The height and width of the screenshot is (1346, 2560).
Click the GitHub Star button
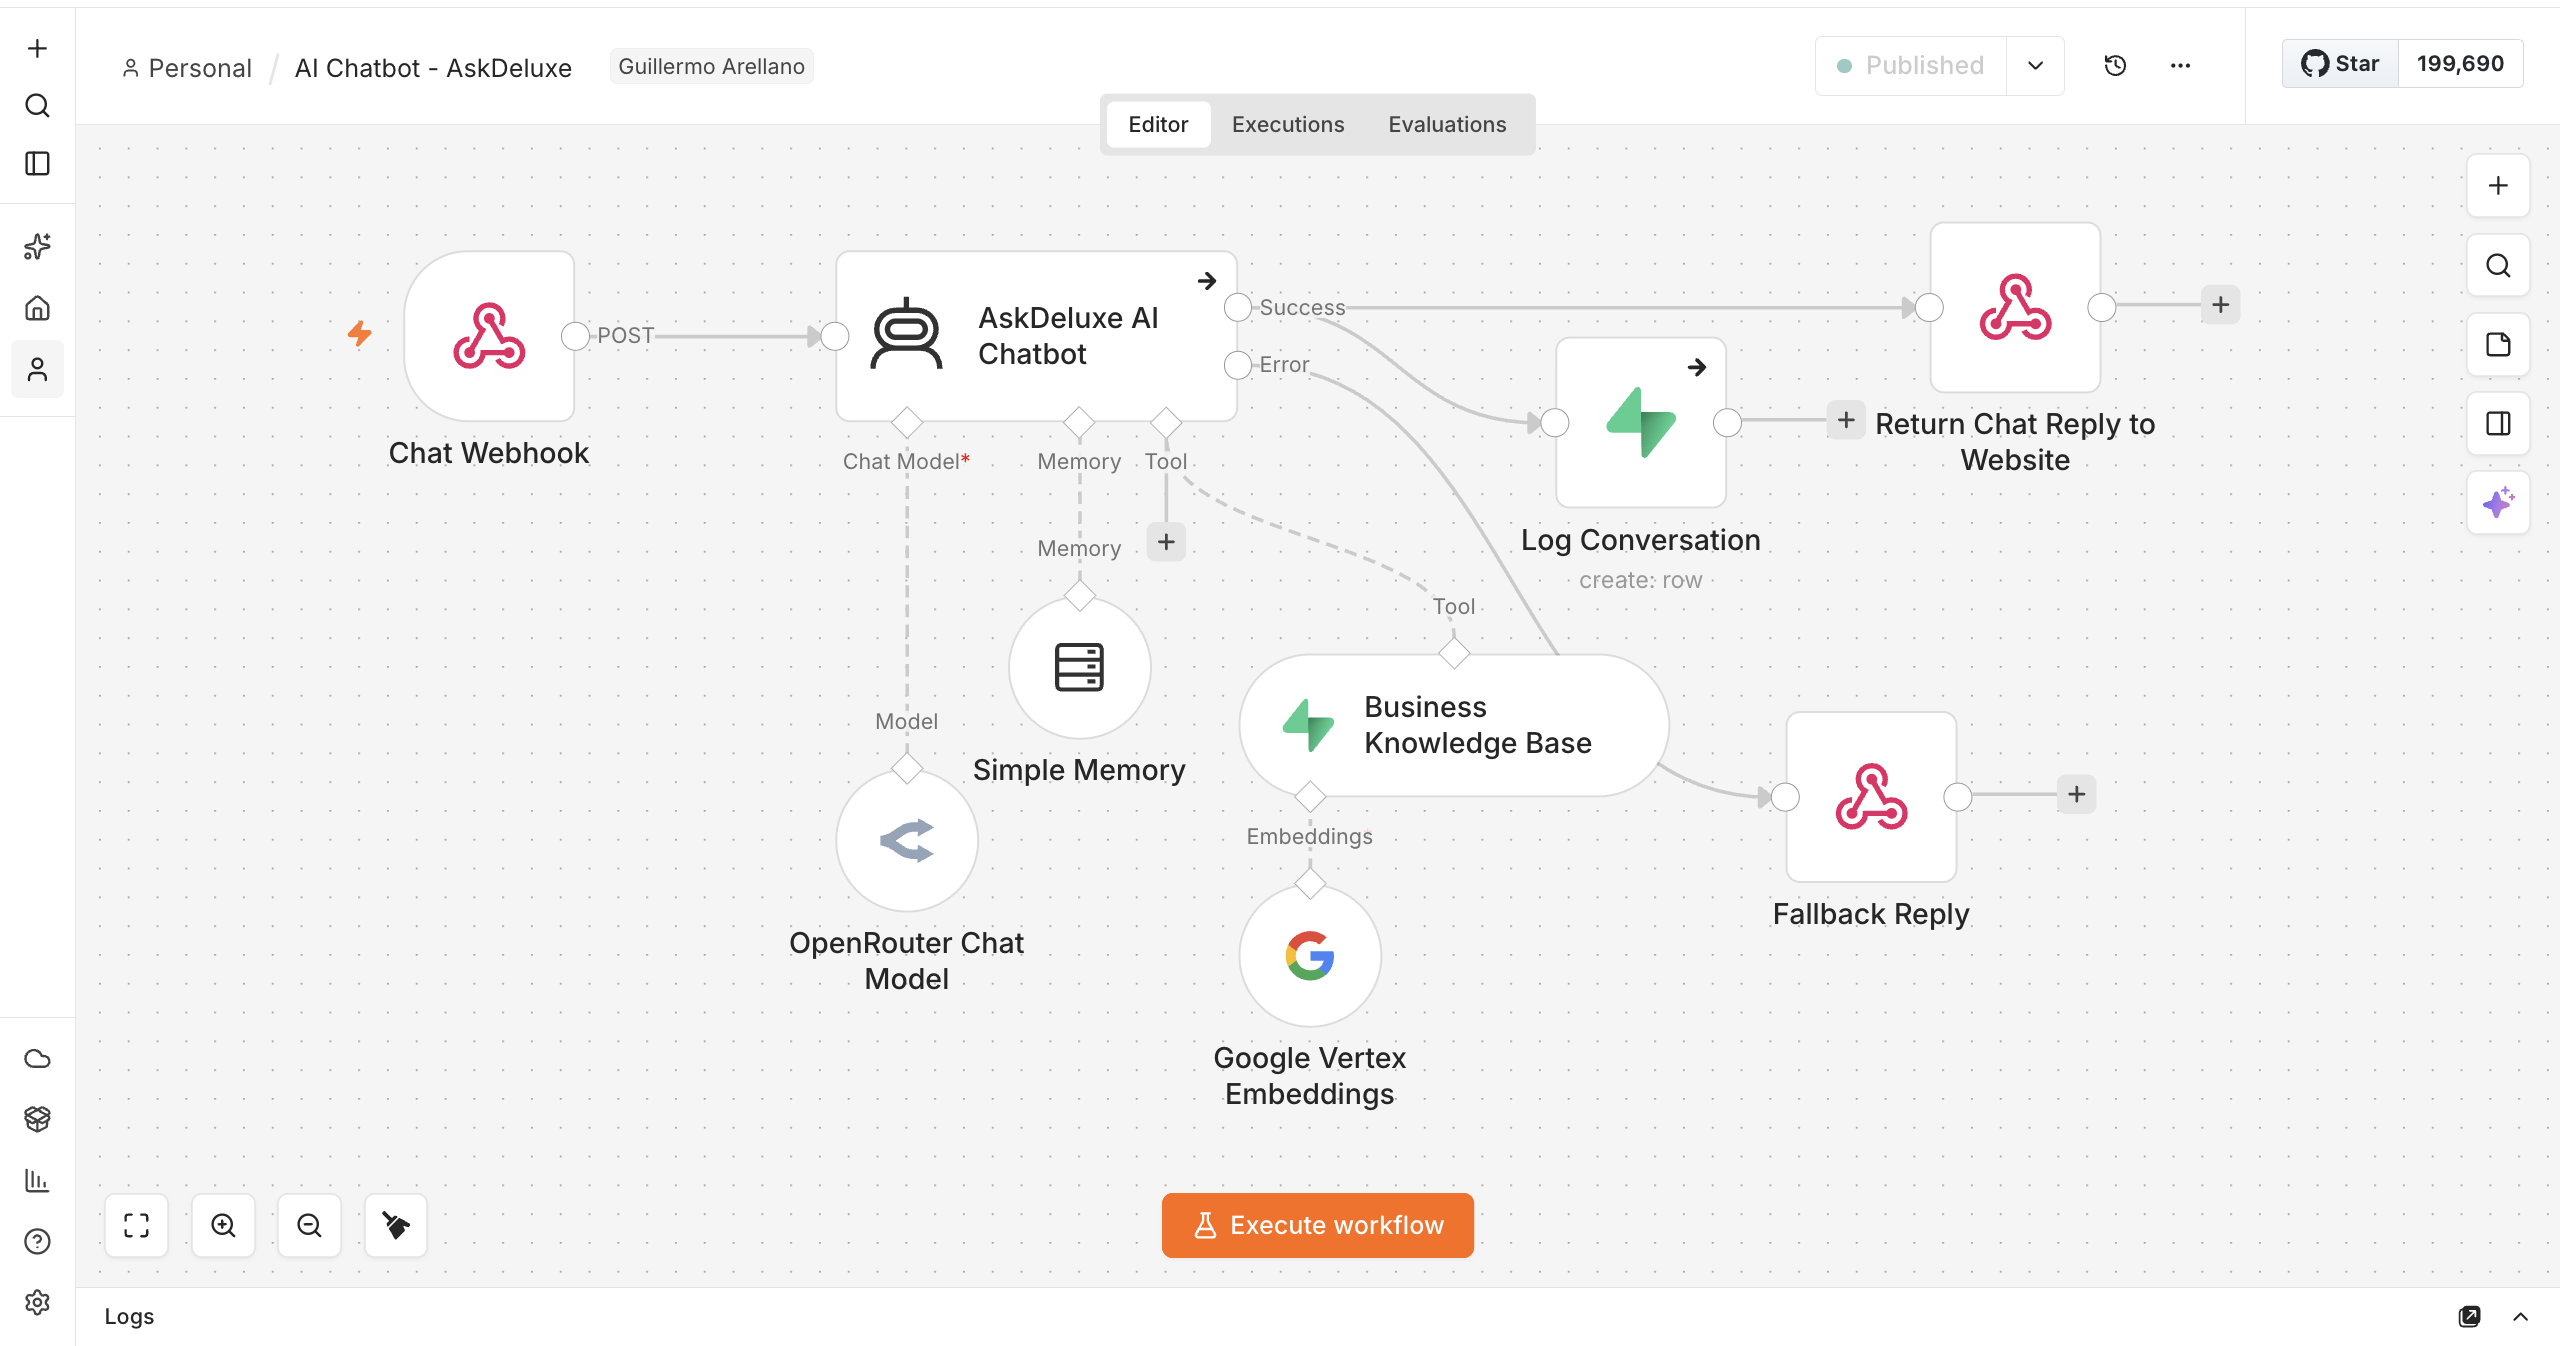pyautogui.click(x=2340, y=64)
